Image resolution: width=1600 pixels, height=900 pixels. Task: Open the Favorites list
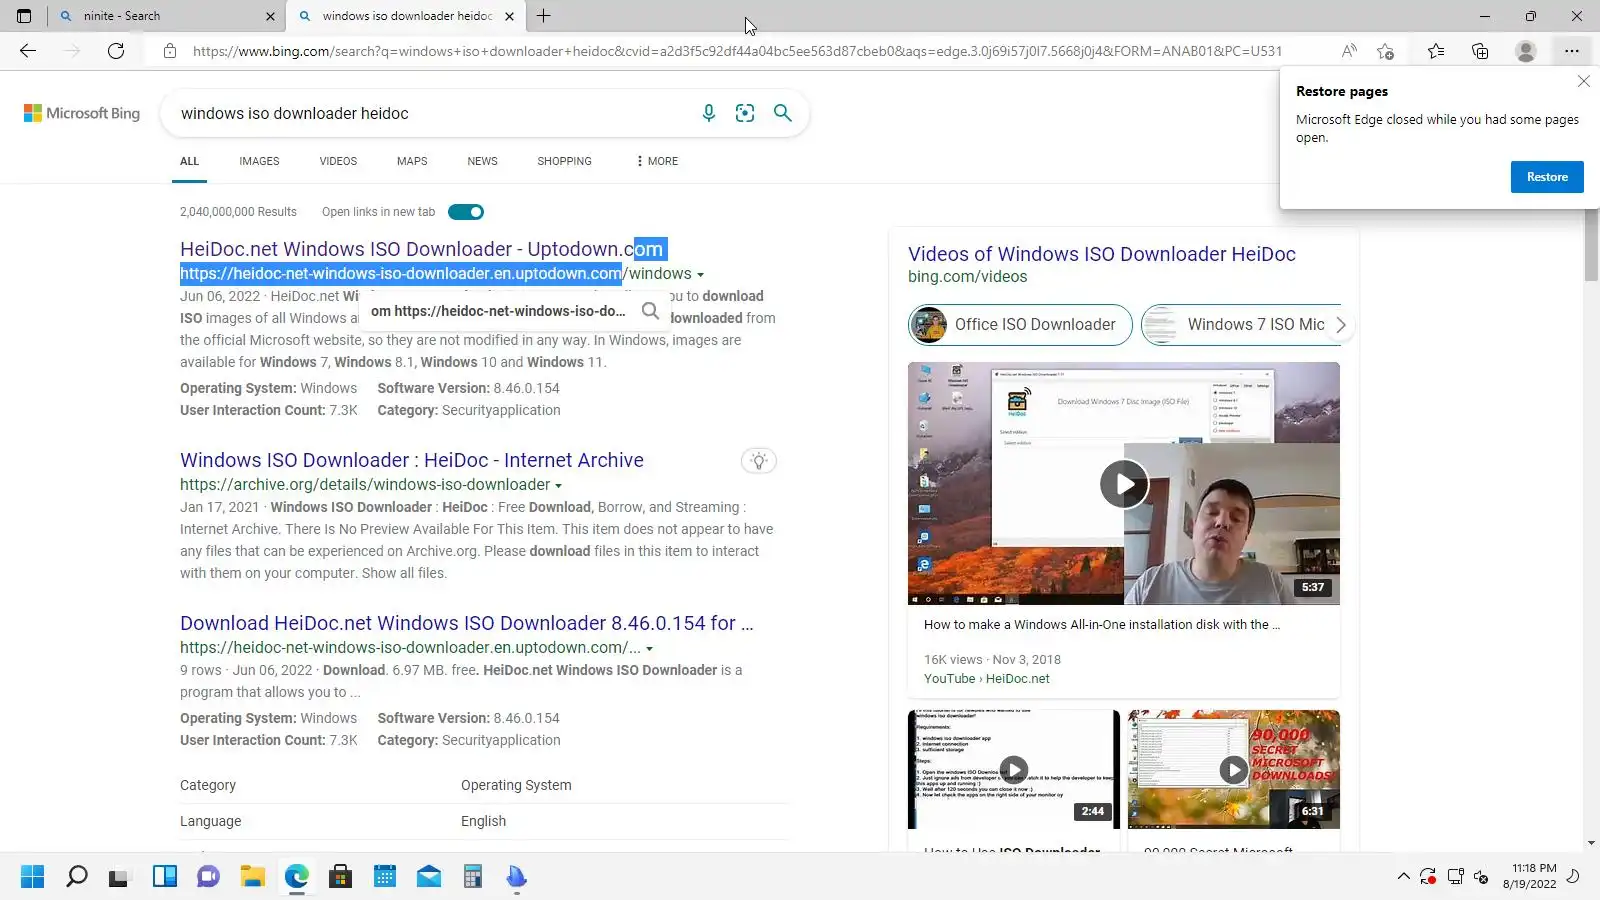coord(1436,51)
